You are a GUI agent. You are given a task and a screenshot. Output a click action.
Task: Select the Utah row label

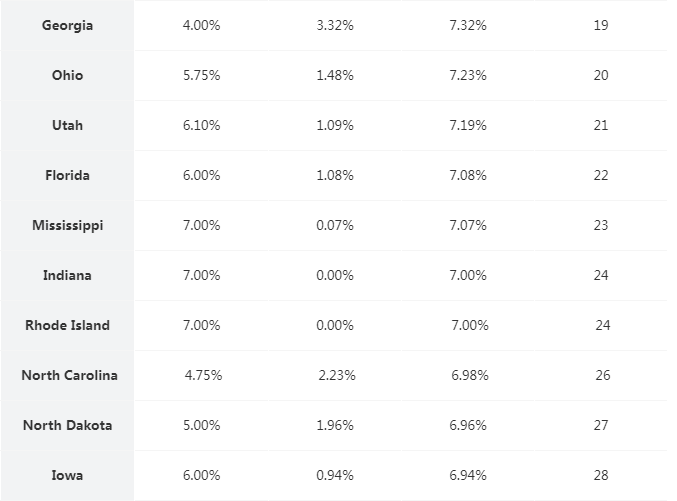pos(67,126)
